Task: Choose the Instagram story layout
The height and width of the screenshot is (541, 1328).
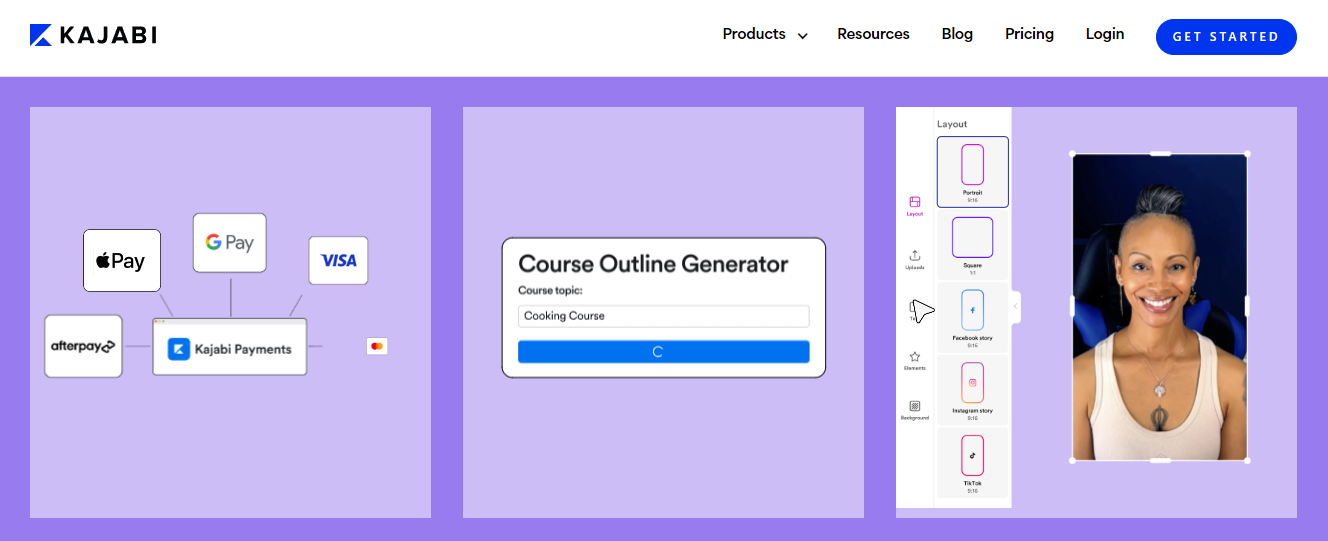Action: click(972, 390)
